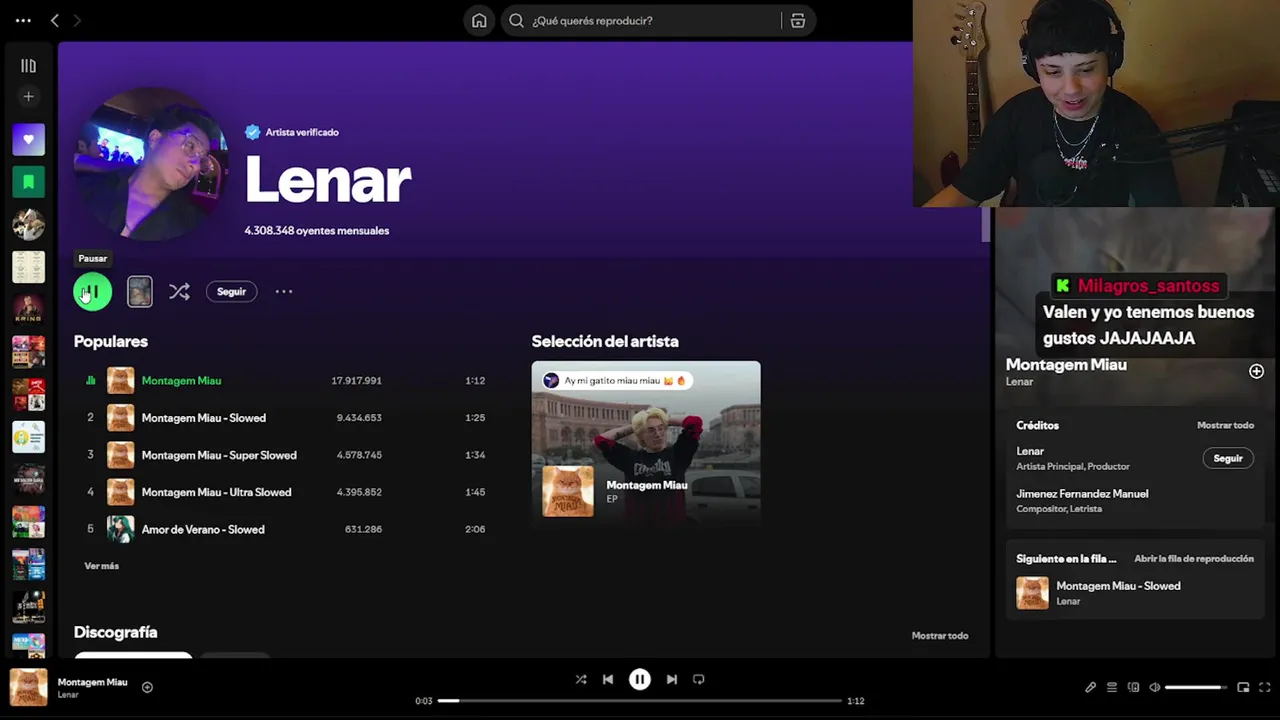This screenshot has width=1280, height=720.
Task: Go back with the left arrow
Action: (55, 20)
